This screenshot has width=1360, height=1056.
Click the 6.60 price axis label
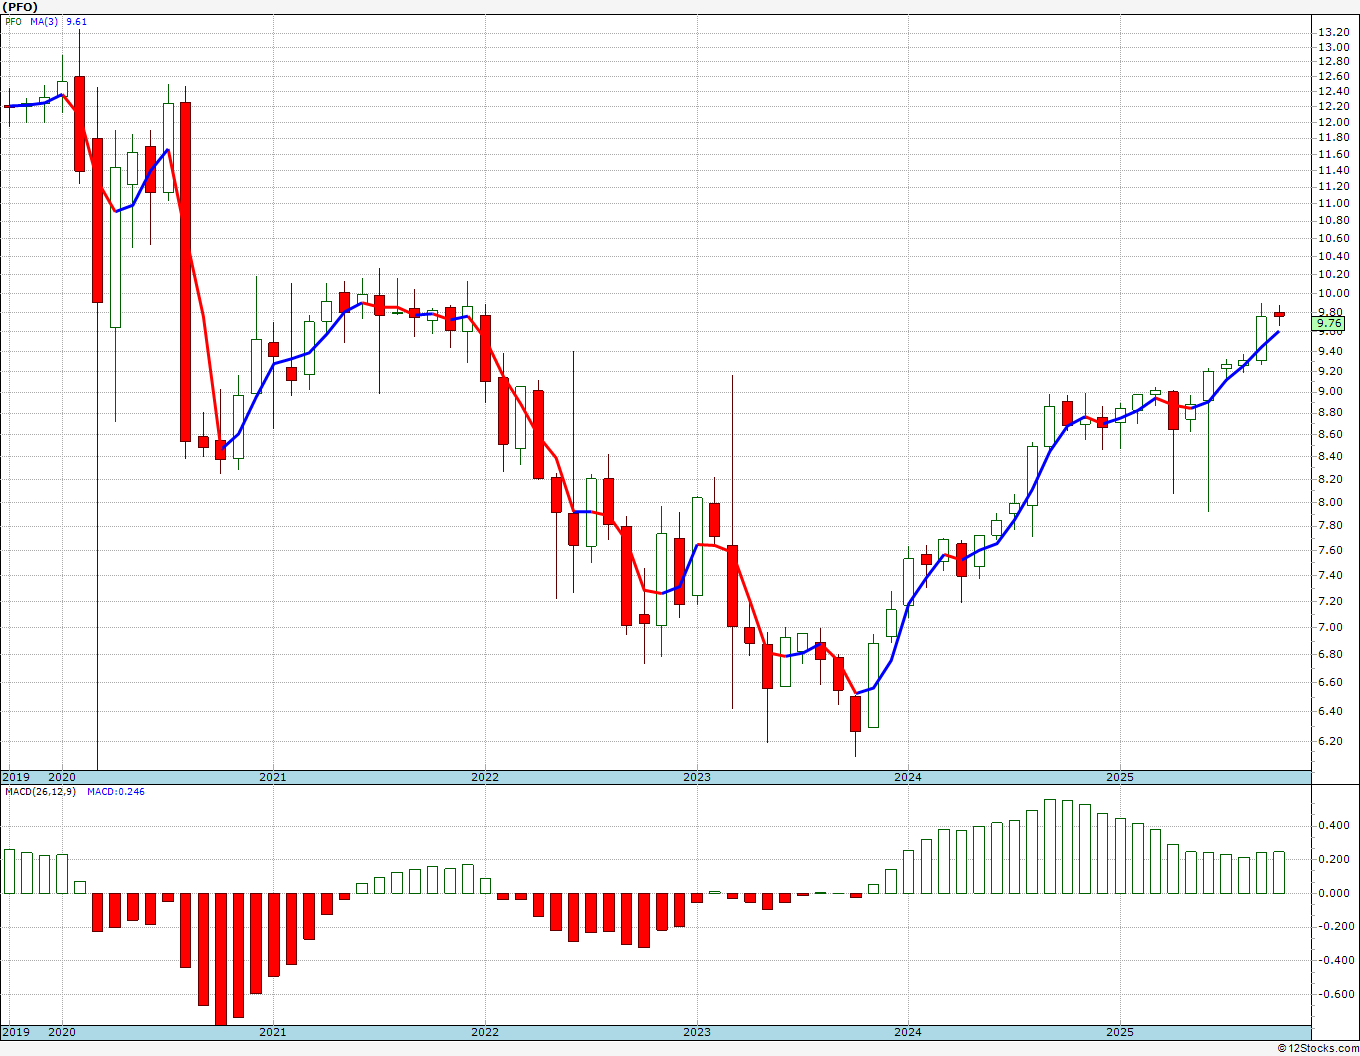click(x=1332, y=682)
